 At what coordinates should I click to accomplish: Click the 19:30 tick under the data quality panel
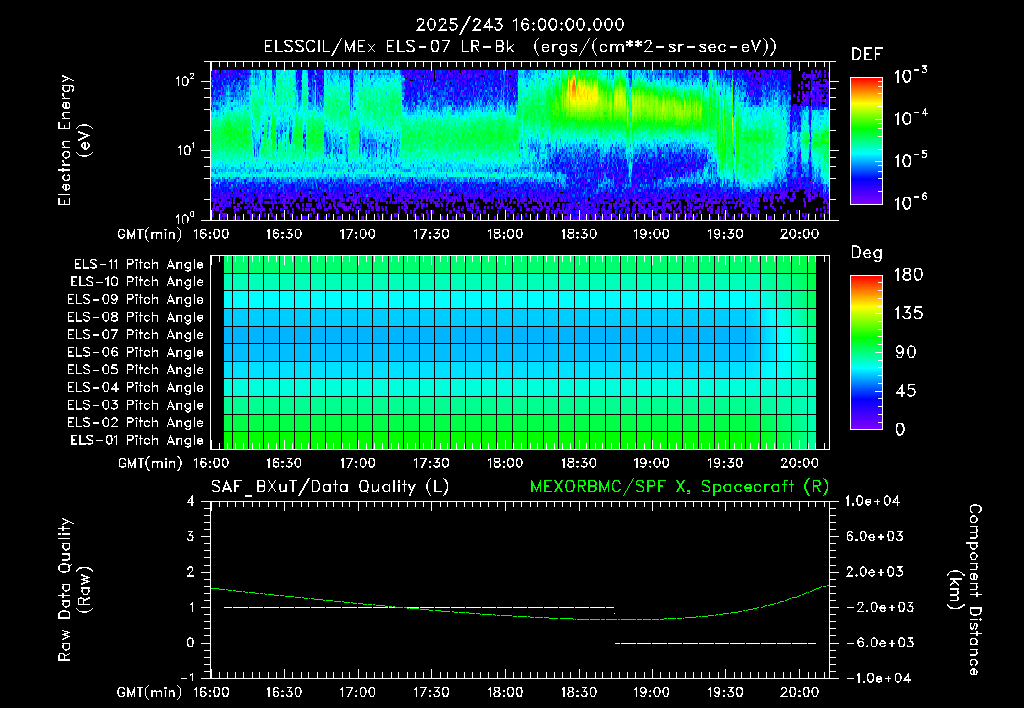pyautogui.click(x=725, y=692)
